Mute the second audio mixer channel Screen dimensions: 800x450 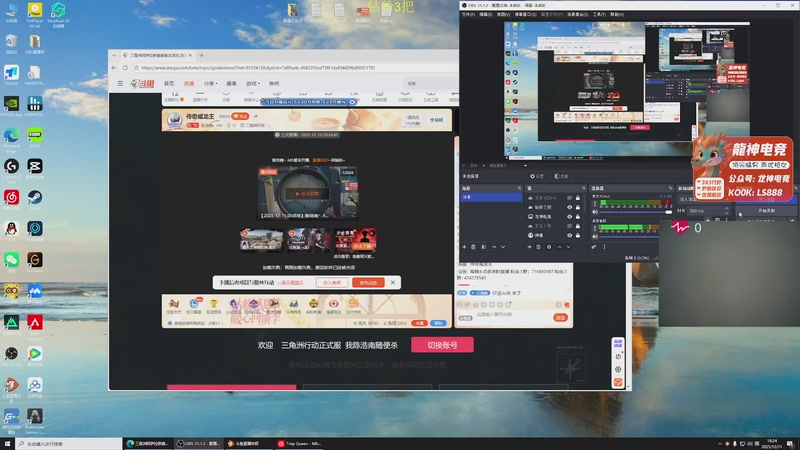[x=595, y=236]
